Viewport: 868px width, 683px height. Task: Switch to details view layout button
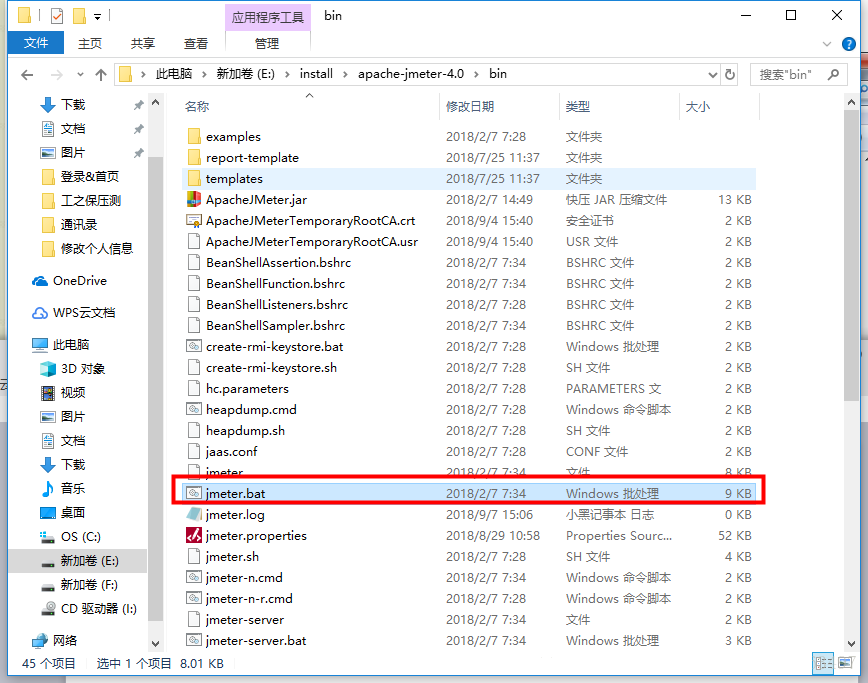pyautogui.click(x=823, y=663)
